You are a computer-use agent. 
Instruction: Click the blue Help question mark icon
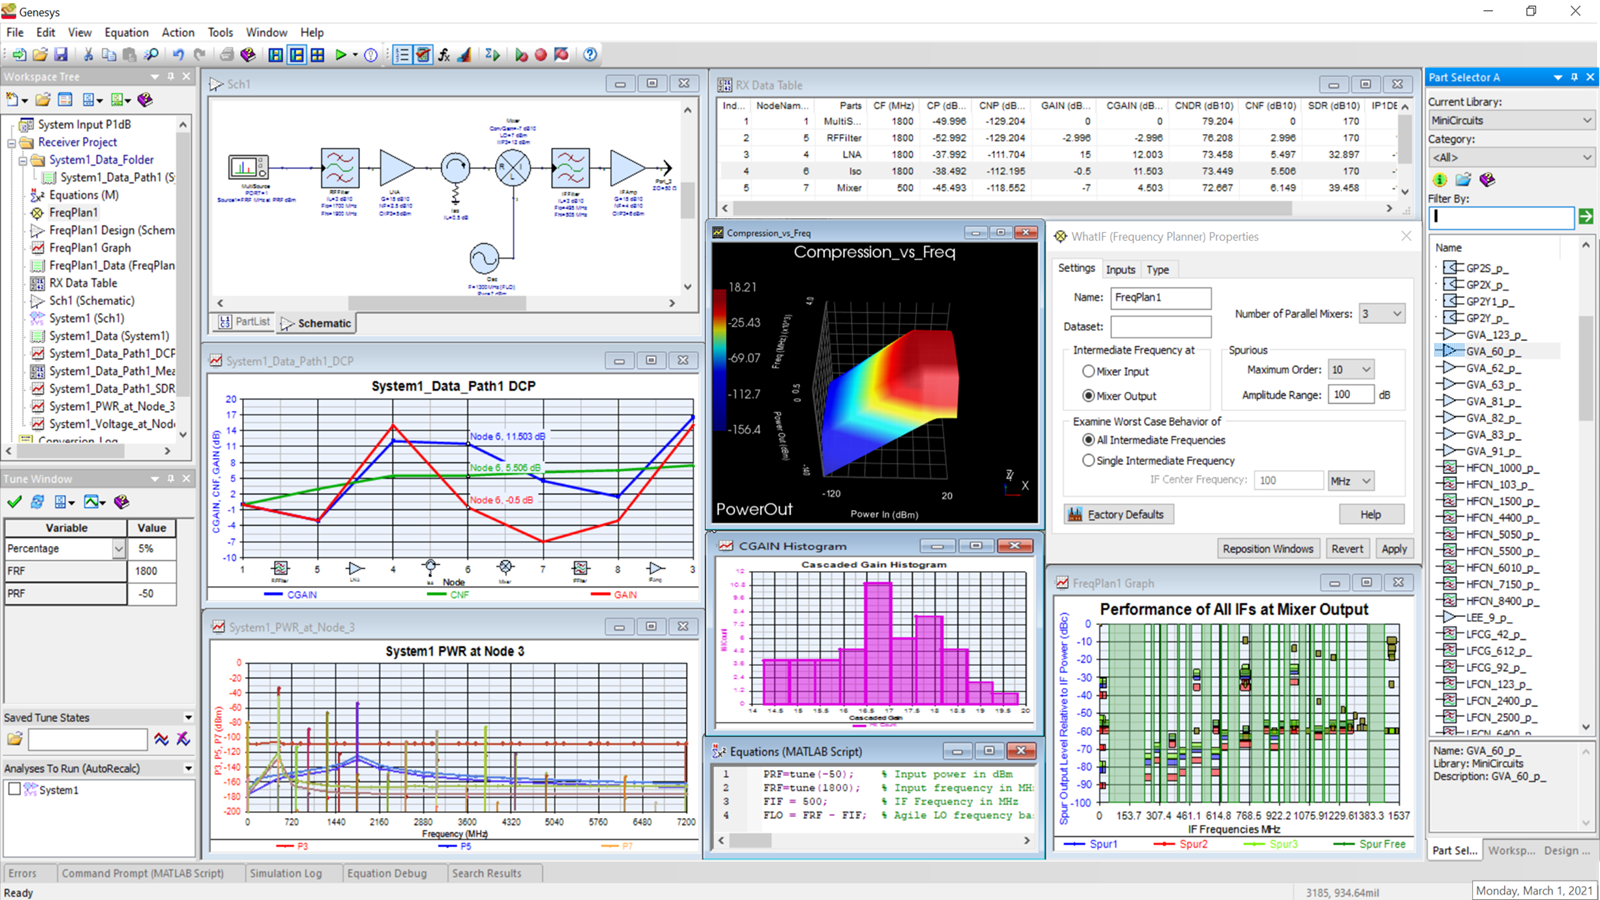point(590,55)
